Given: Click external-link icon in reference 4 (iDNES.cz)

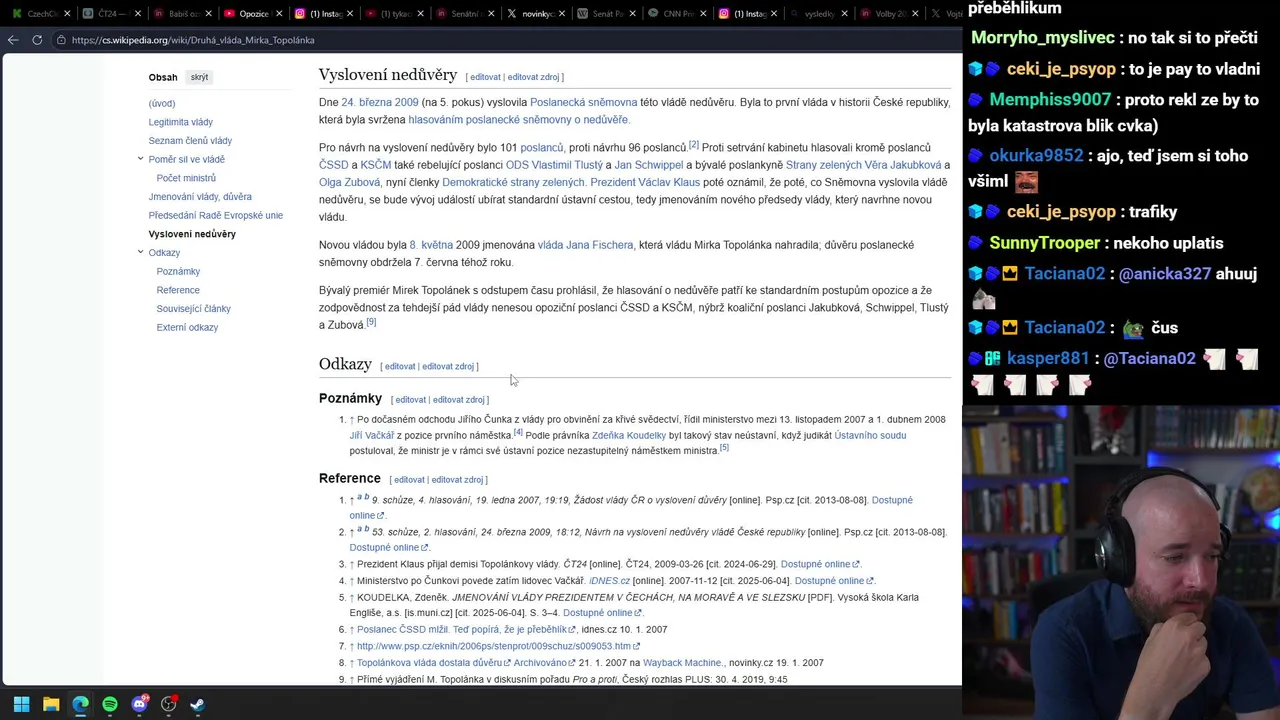Looking at the screenshot, I should [870, 581].
